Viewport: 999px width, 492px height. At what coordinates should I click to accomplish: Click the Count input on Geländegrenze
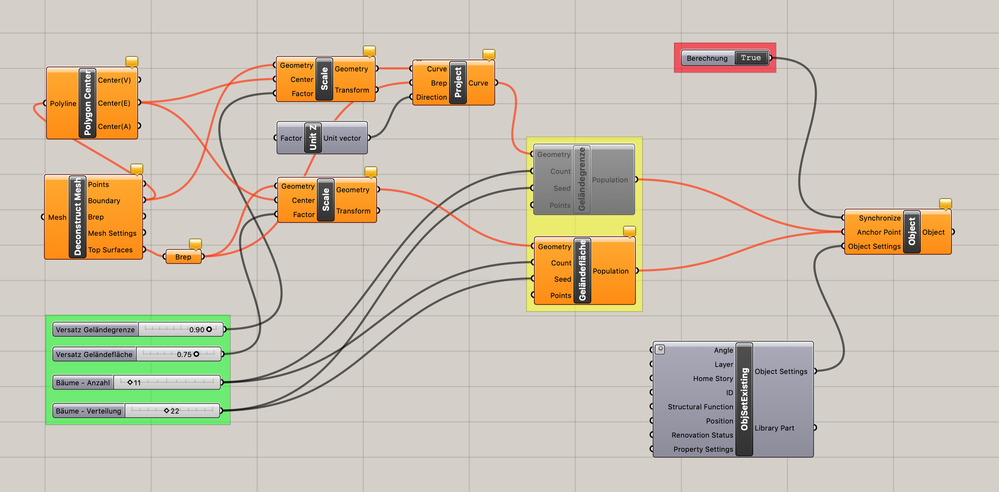(x=561, y=171)
